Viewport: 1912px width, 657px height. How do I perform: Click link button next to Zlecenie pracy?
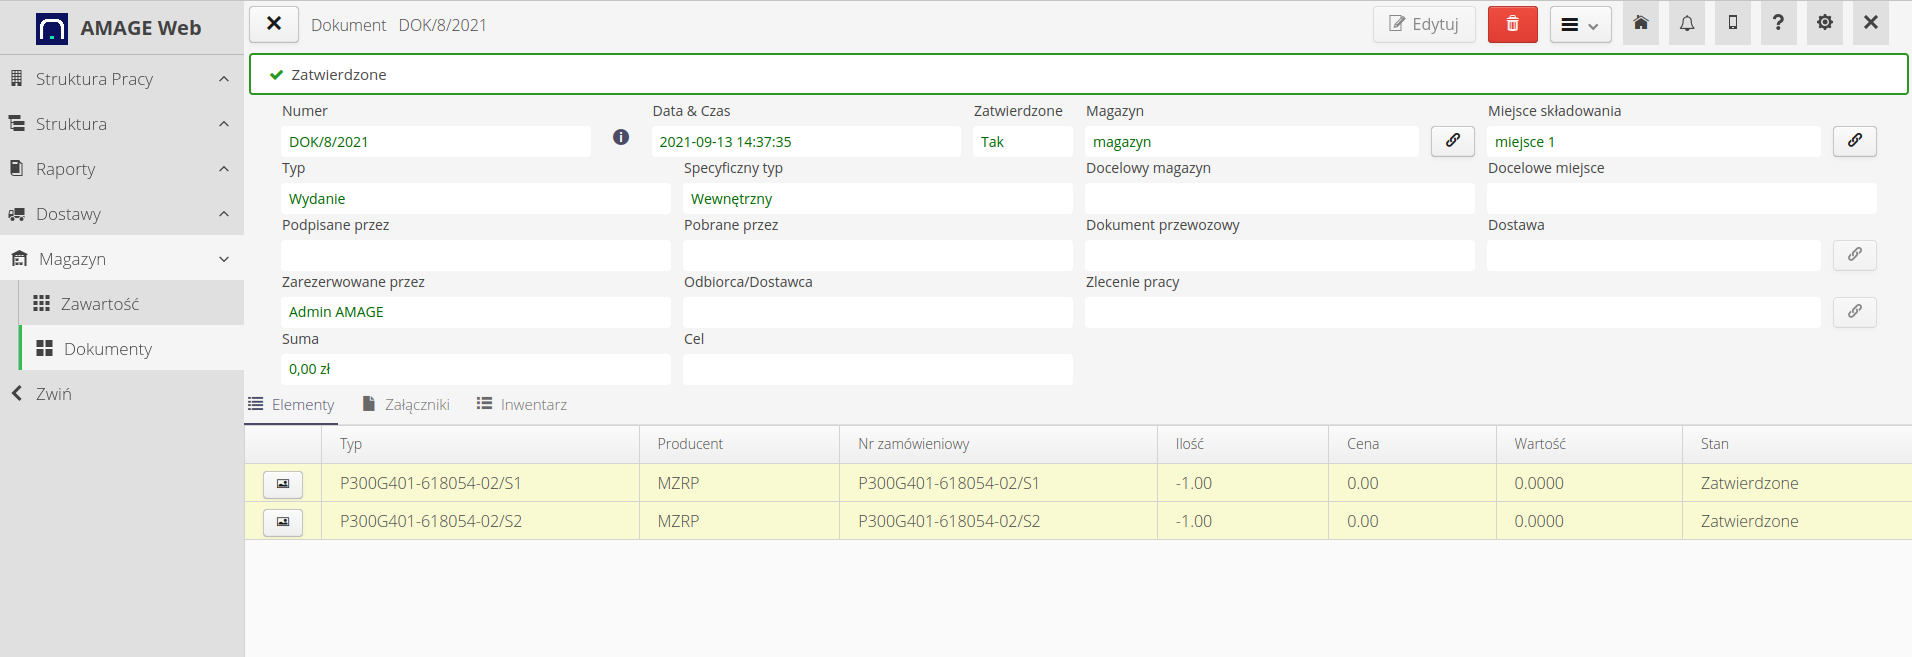pyautogui.click(x=1855, y=312)
